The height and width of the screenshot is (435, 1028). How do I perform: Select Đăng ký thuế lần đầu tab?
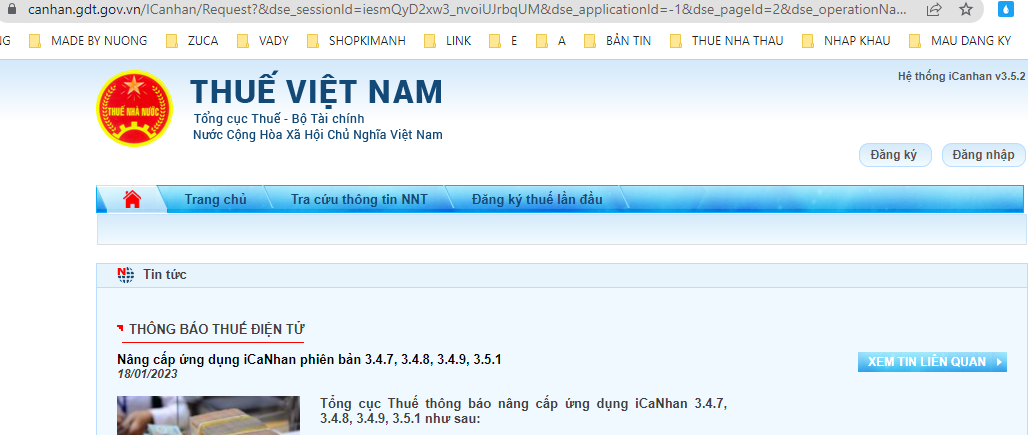pos(537,200)
